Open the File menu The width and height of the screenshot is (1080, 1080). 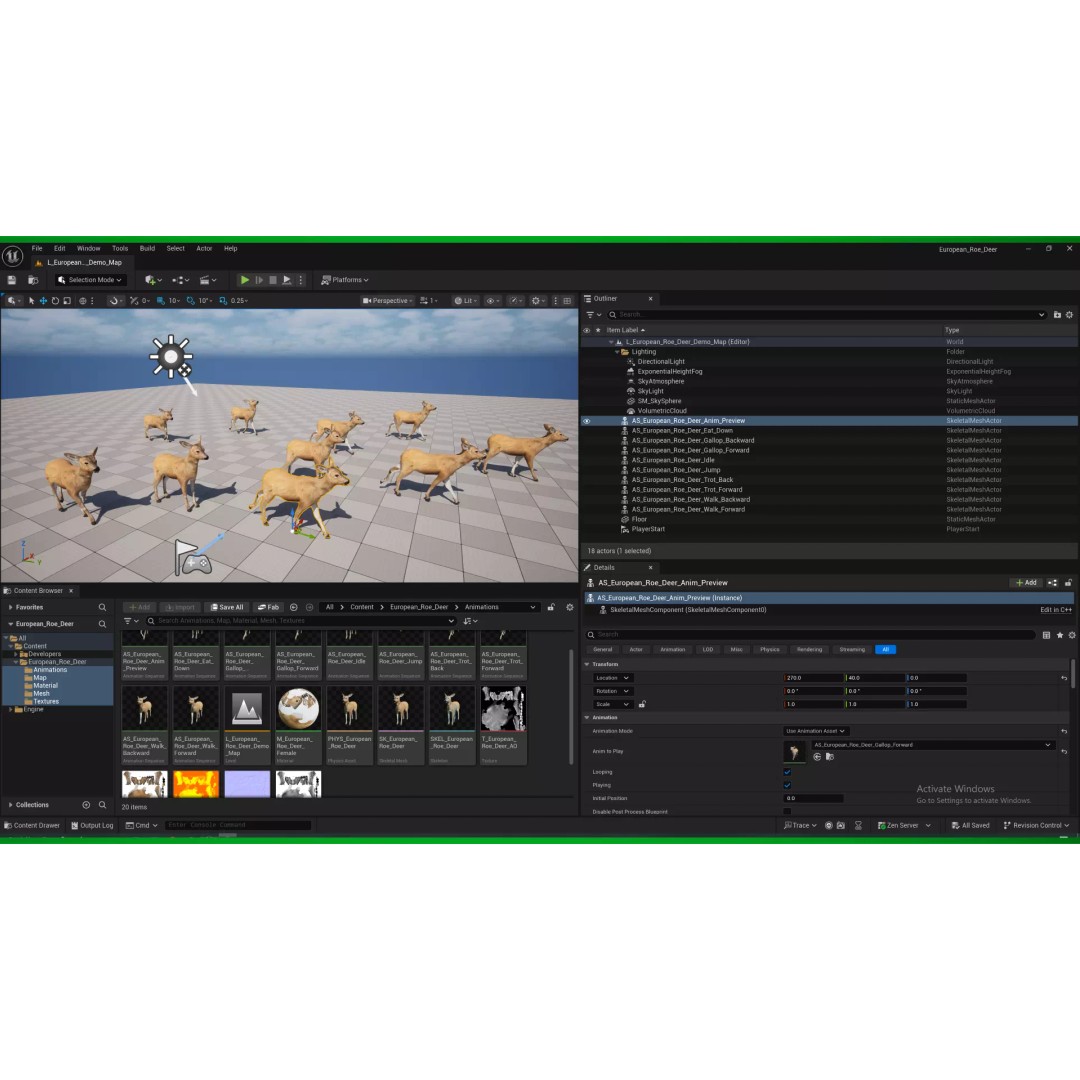click(37, 249)
